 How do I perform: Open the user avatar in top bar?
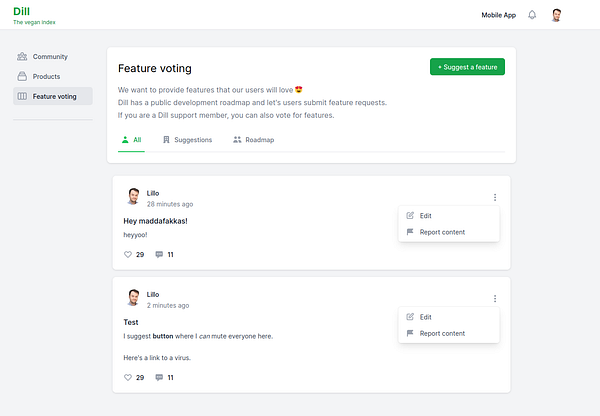point(557,15)
